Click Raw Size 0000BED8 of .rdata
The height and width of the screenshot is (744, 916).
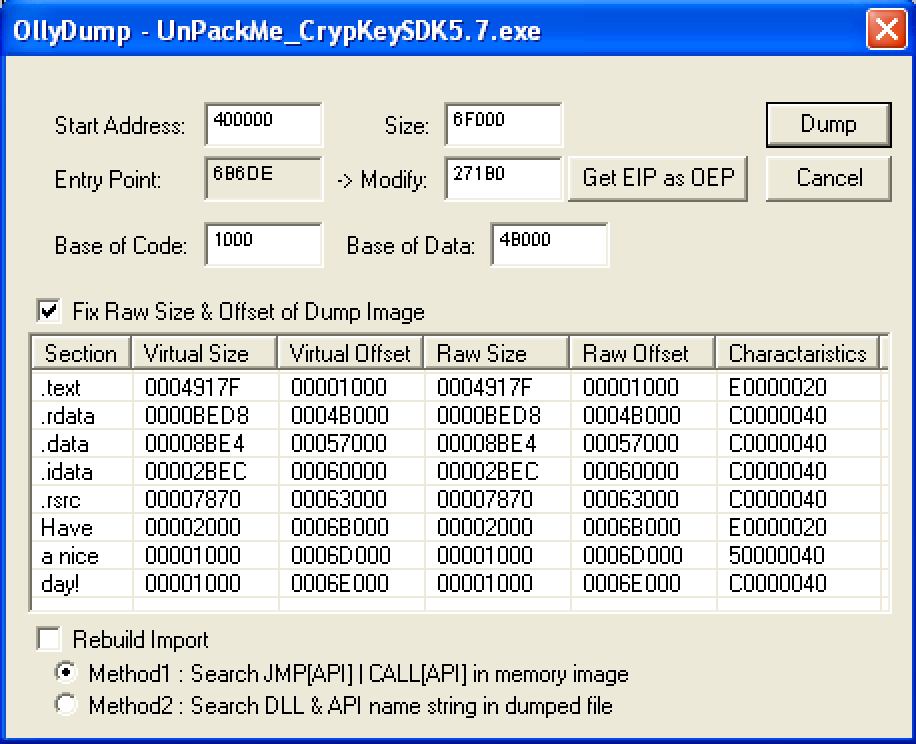click(x=488, y=415)
